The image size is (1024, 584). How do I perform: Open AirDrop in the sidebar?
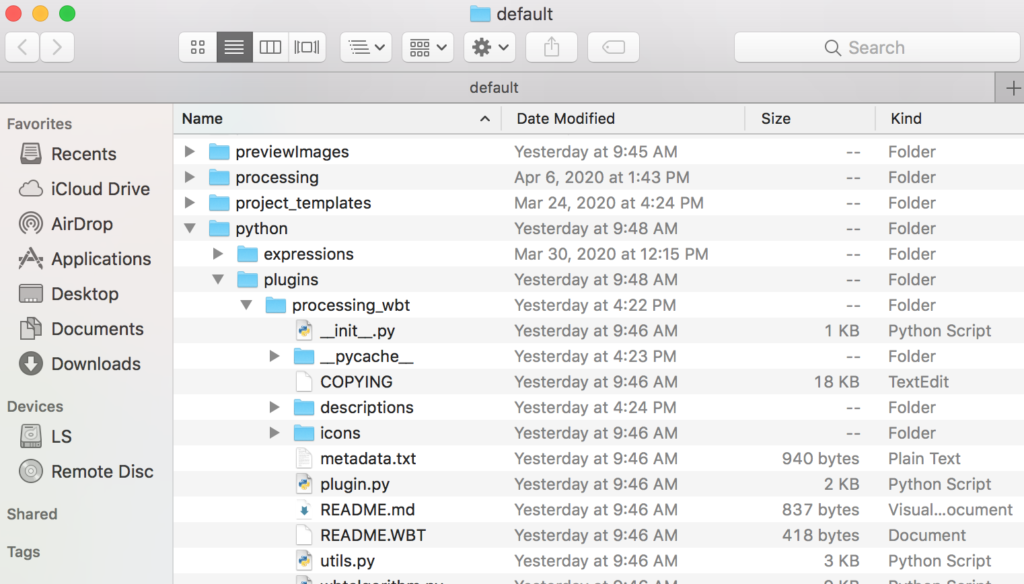[x=81, y=224]
